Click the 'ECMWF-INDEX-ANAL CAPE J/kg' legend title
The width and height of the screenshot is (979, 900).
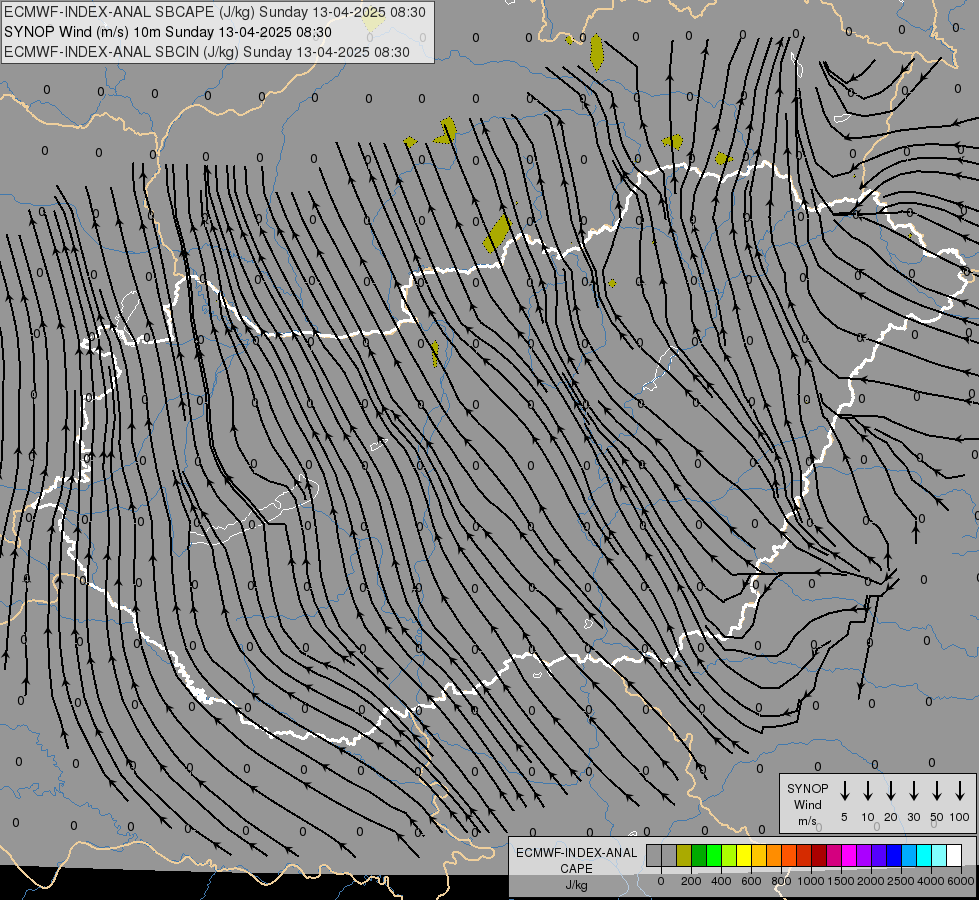[x=576, y=869]
